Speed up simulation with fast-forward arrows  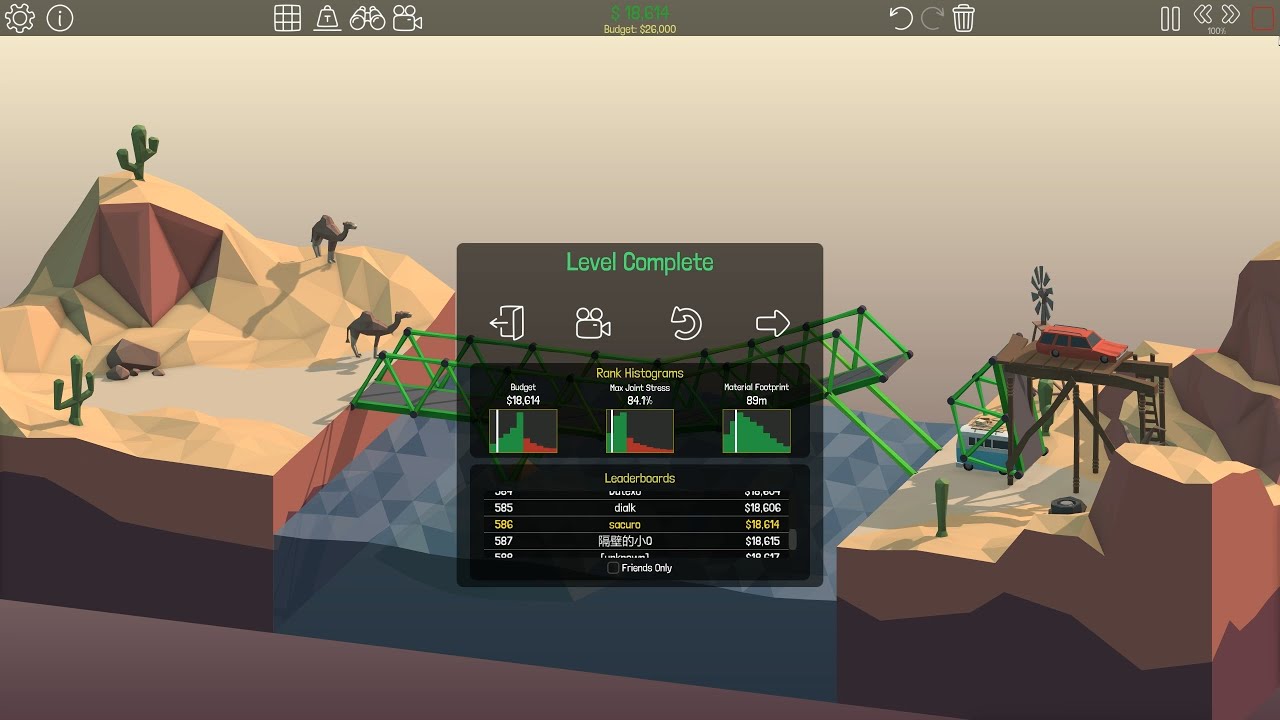[1231, 14]
